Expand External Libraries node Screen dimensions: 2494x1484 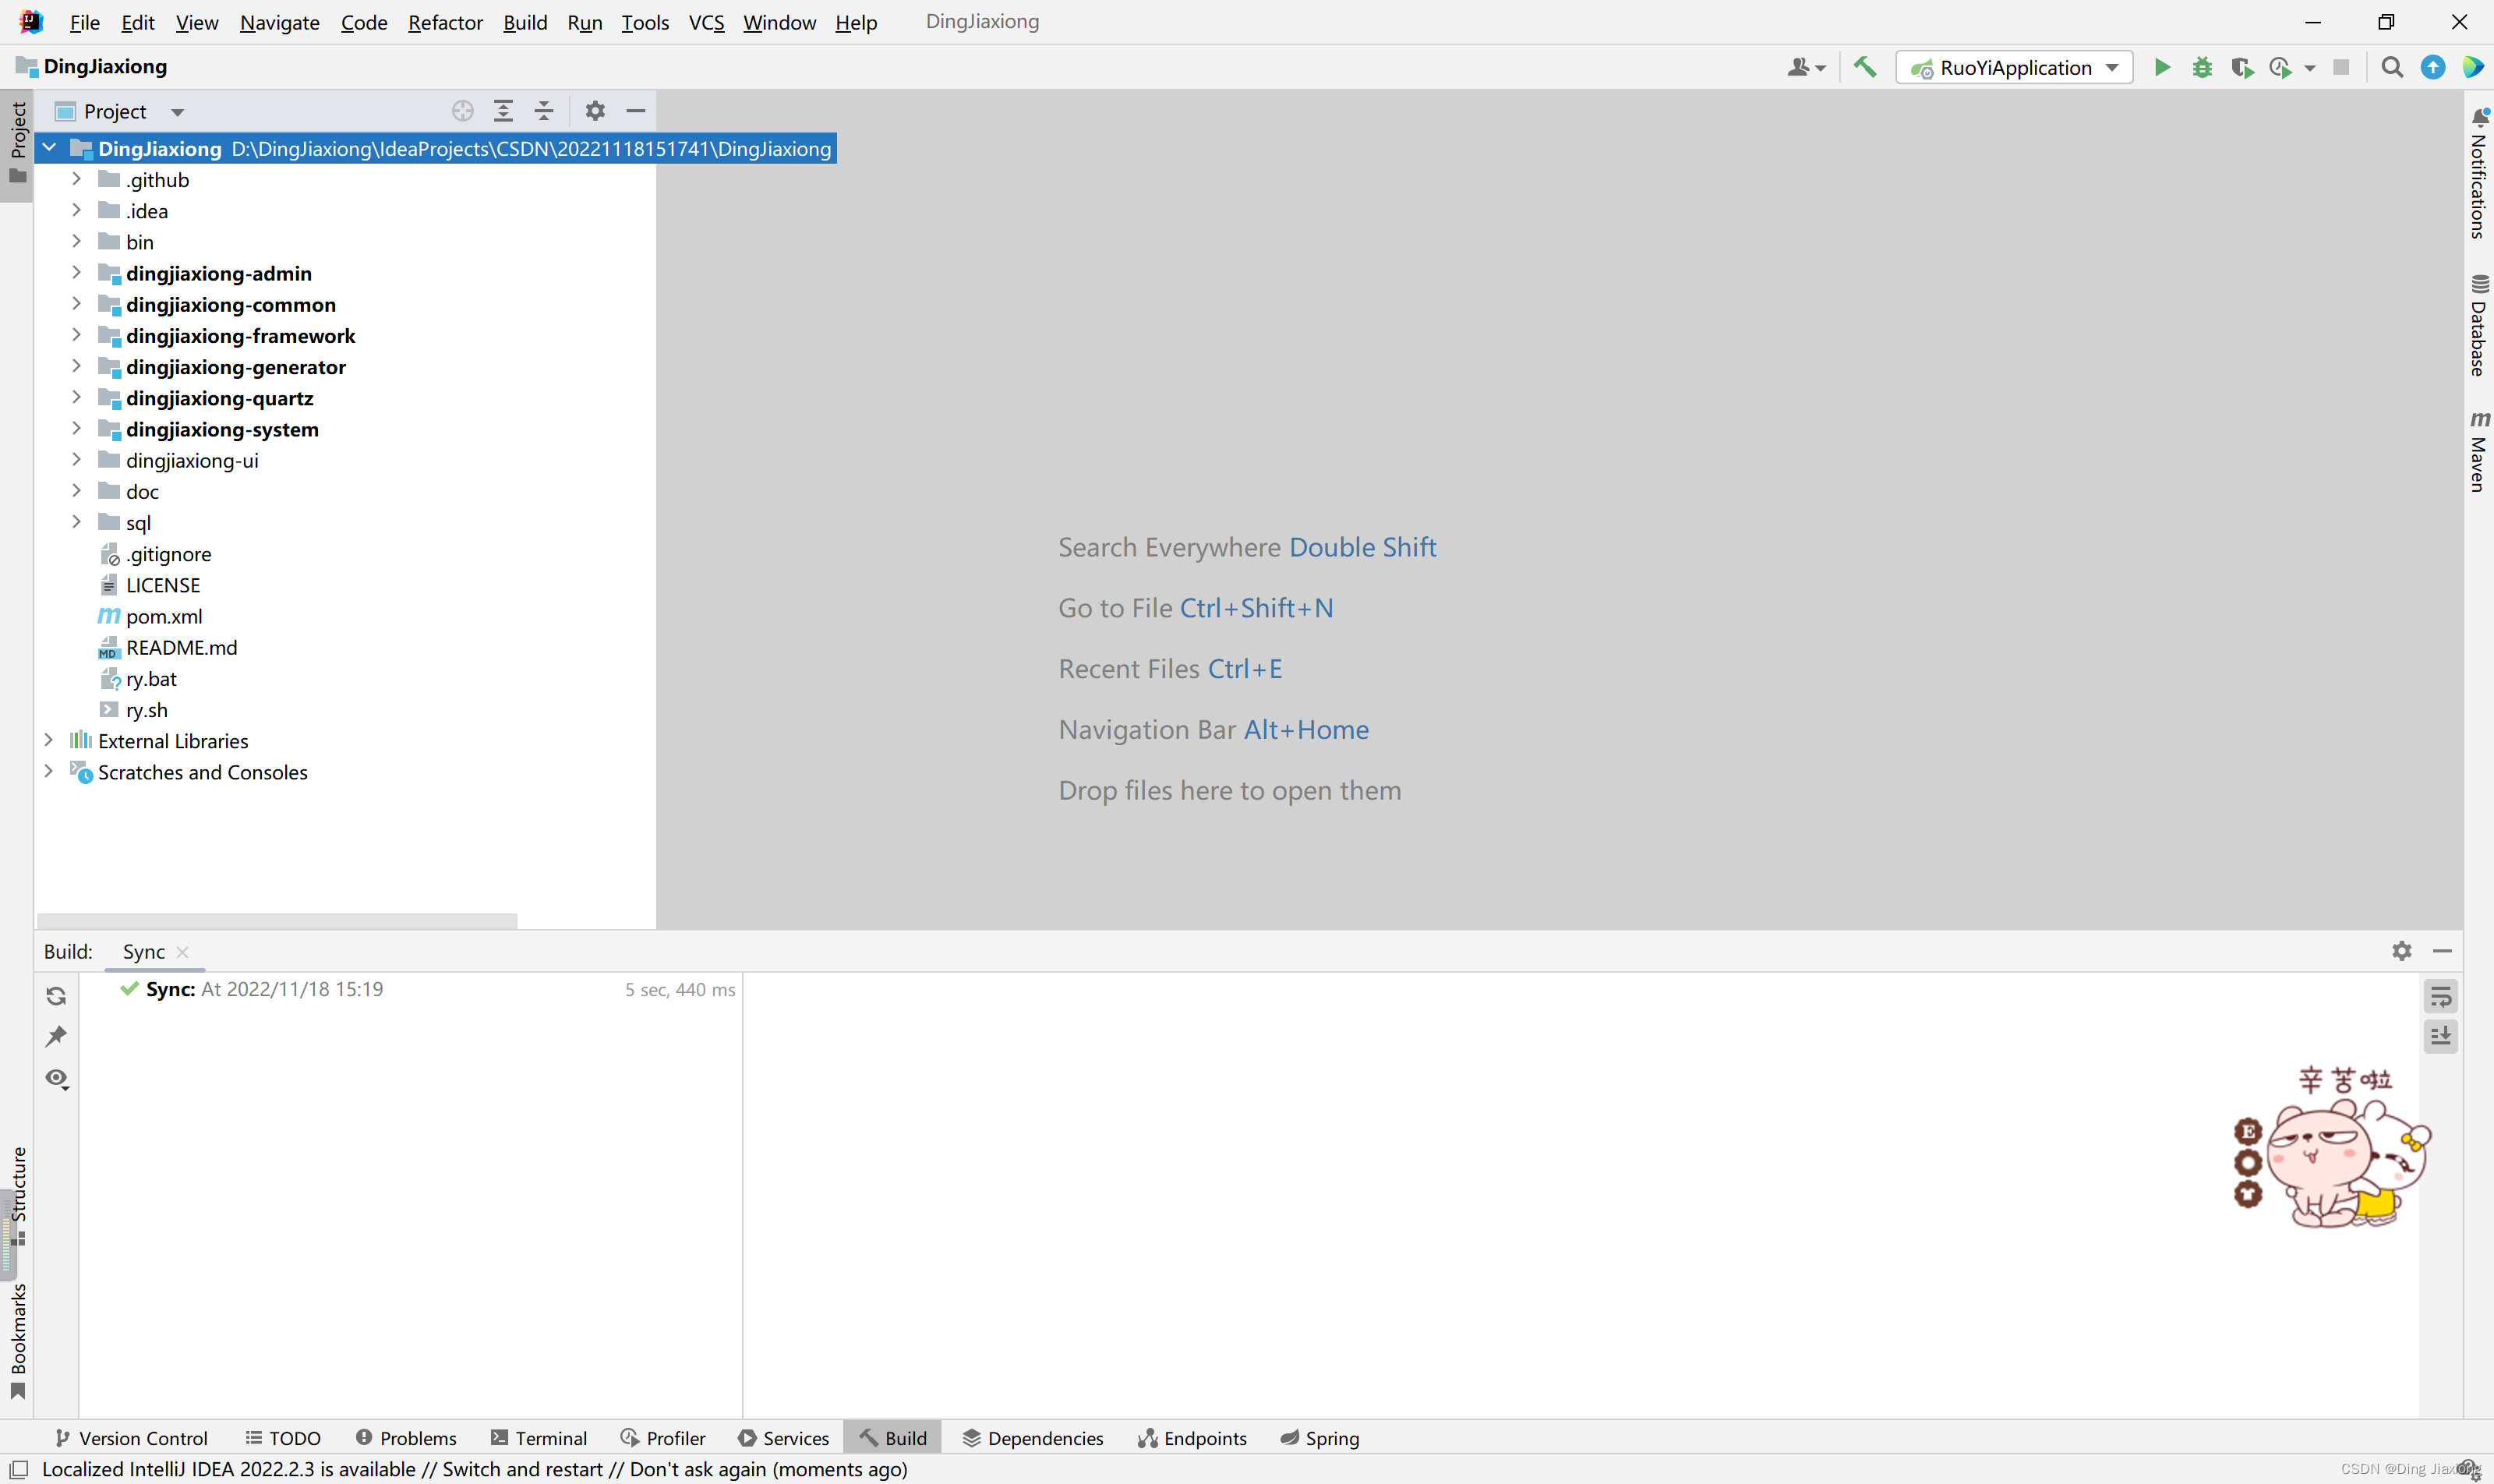coord(49,740)
